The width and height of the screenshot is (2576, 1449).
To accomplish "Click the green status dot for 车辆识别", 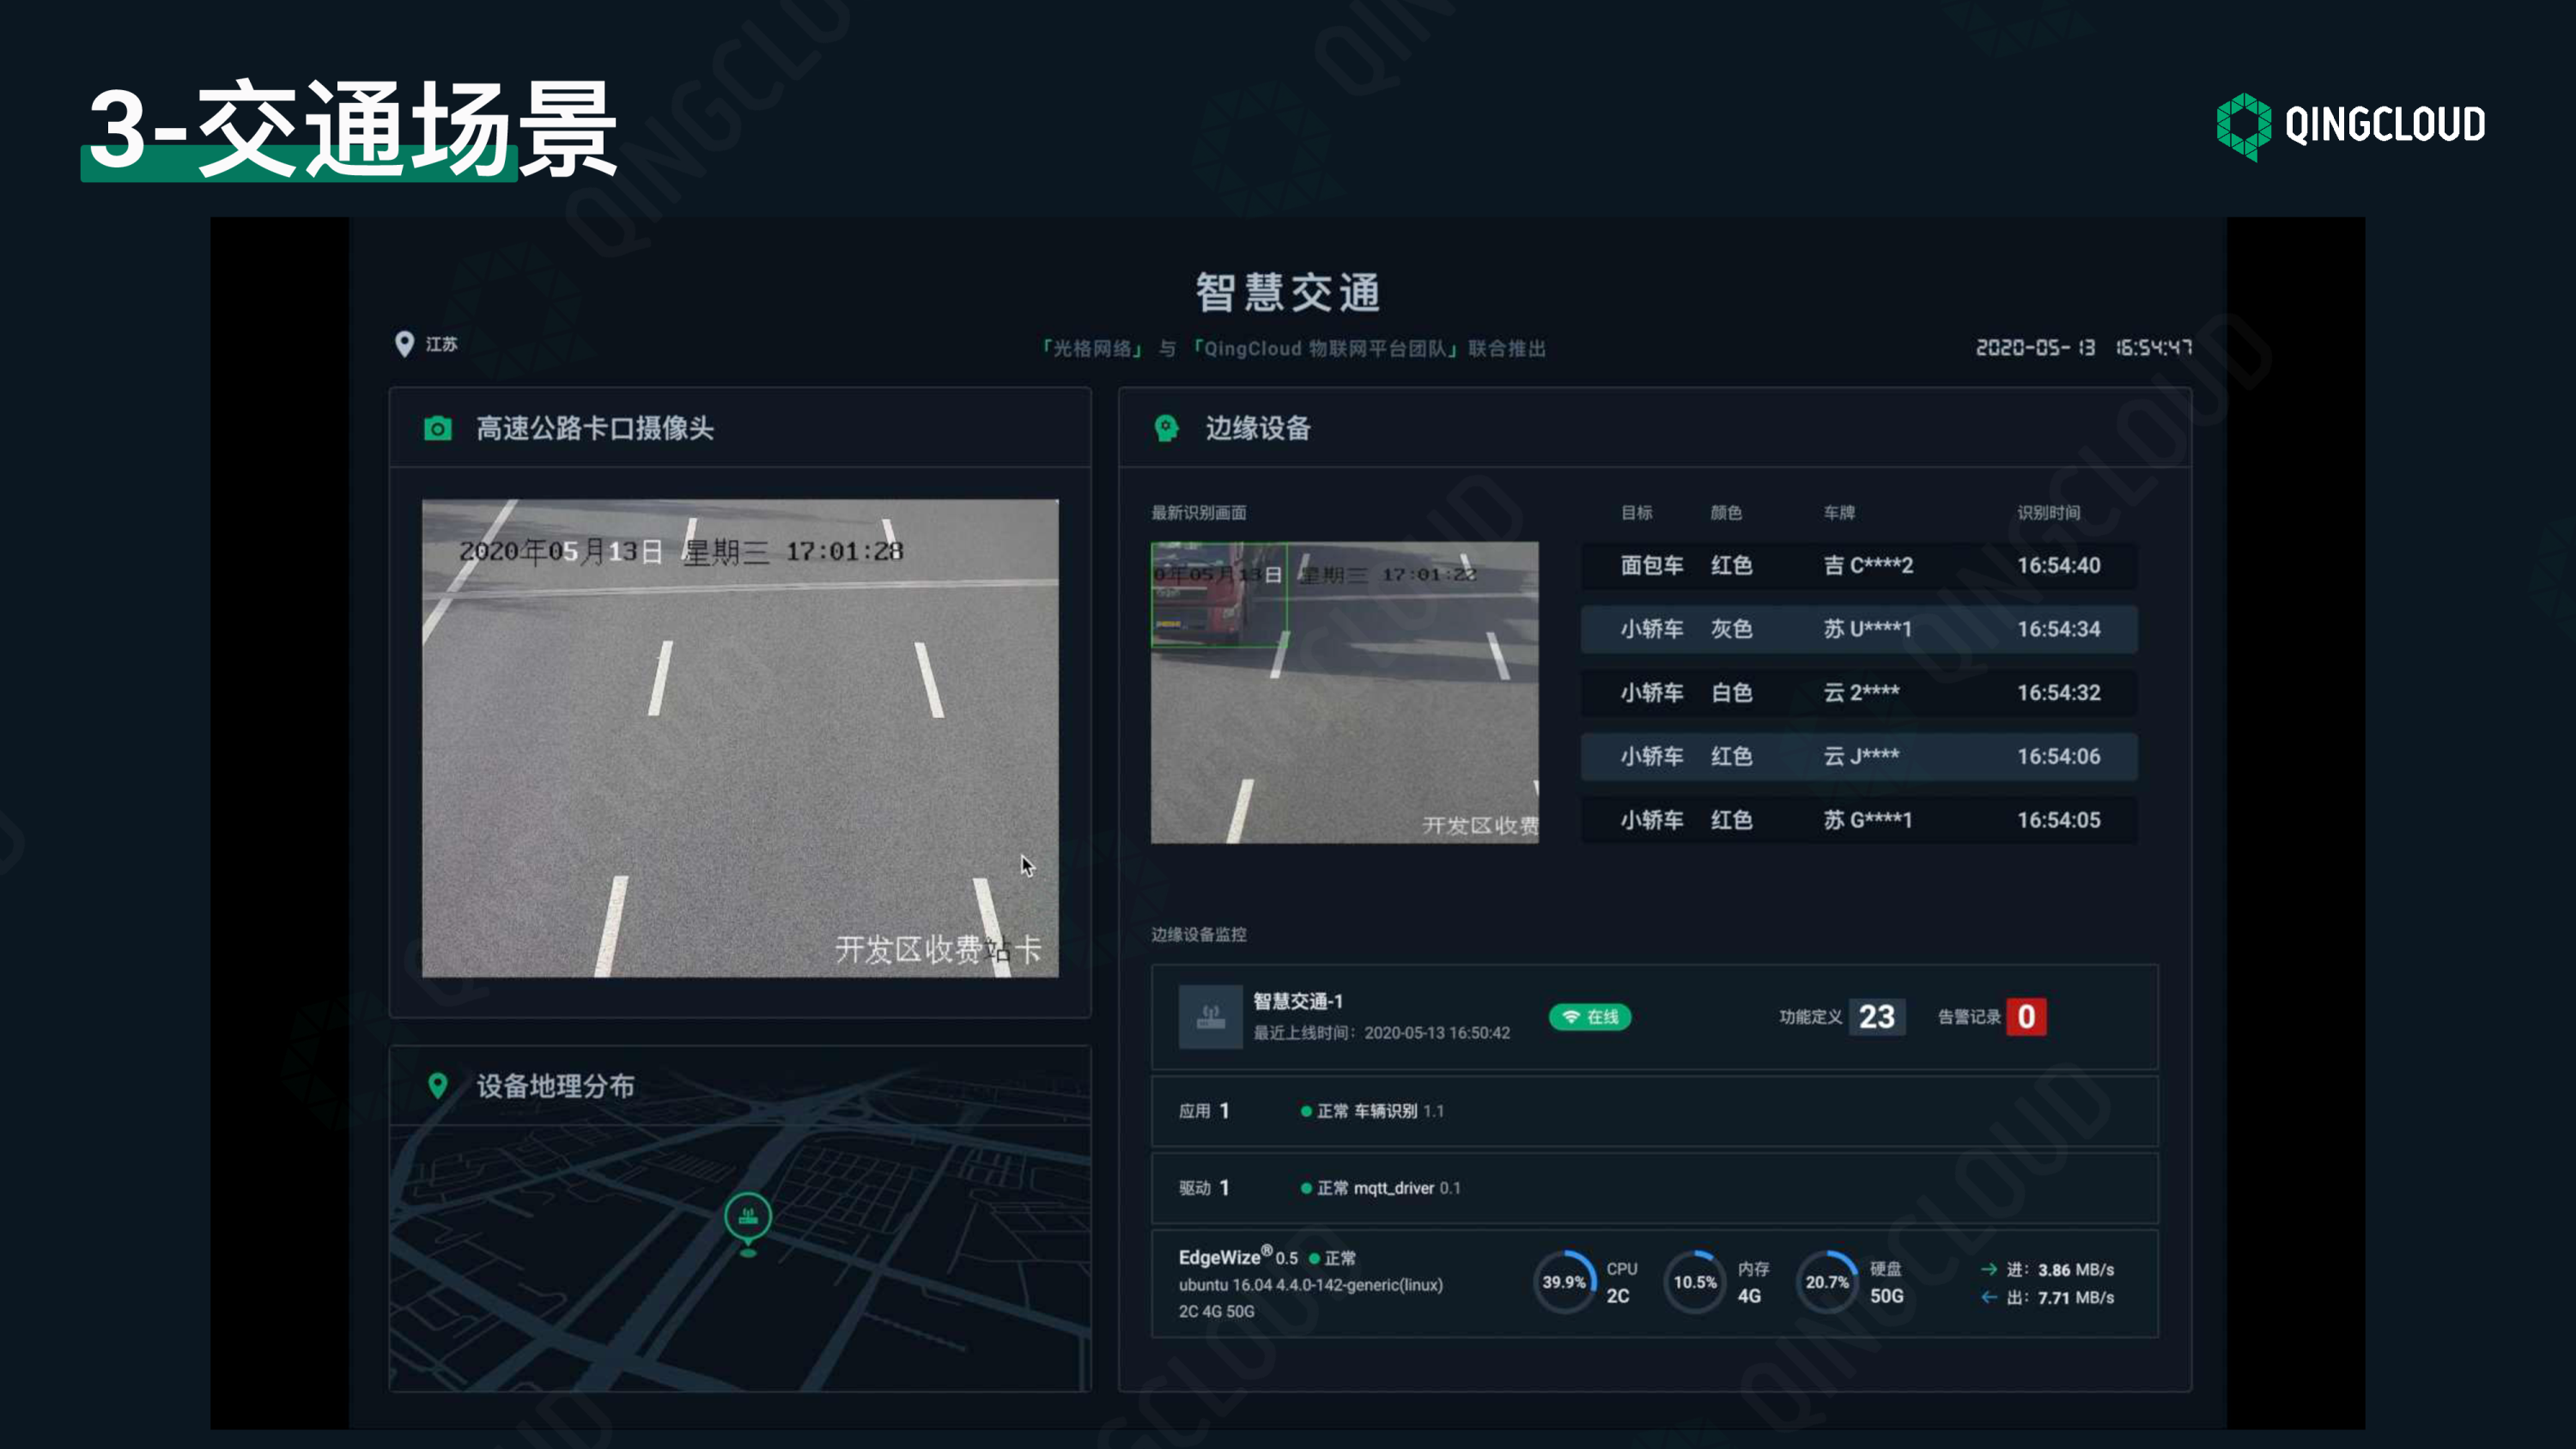I will pos(1306,1111).
